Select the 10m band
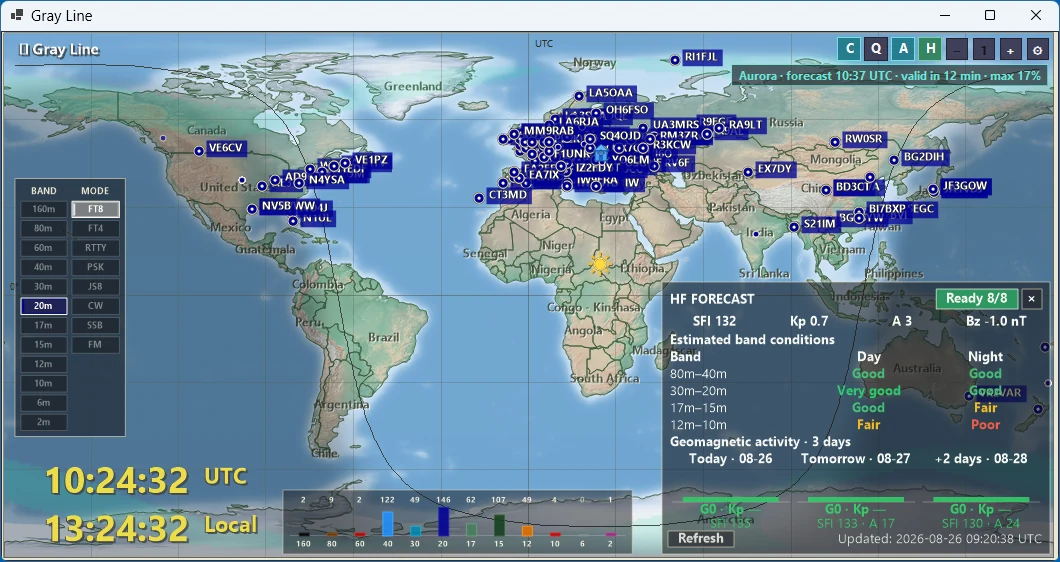This screenshot has width=1060, height=562. coord(43,383)
